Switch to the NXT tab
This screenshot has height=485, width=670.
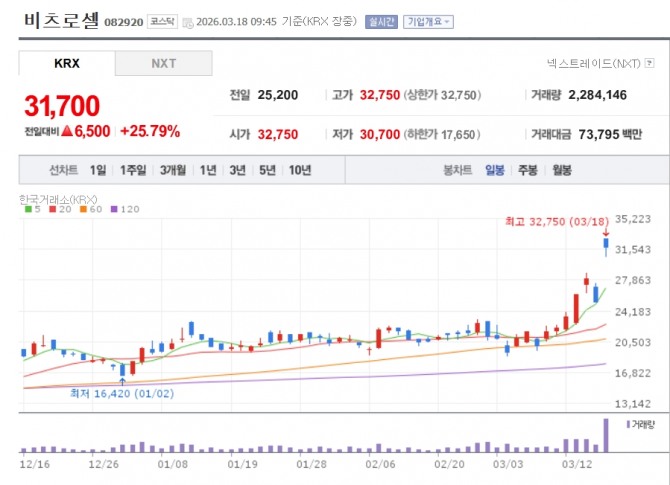[x=164, y=63]
